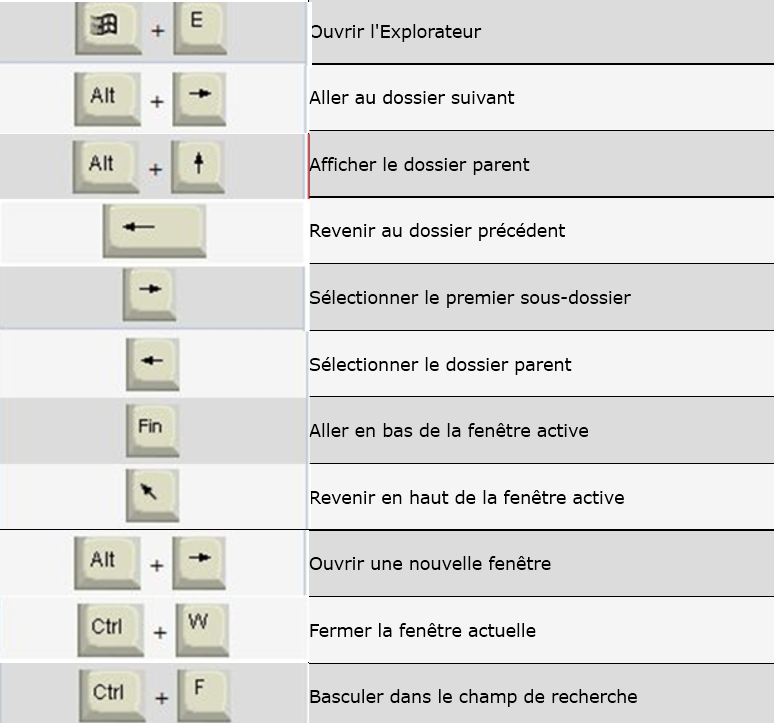The width and height of the screenshot is (774, 723).
Task: Click Ctrl key in Fermer la fenêtre row
Action: 111,630
